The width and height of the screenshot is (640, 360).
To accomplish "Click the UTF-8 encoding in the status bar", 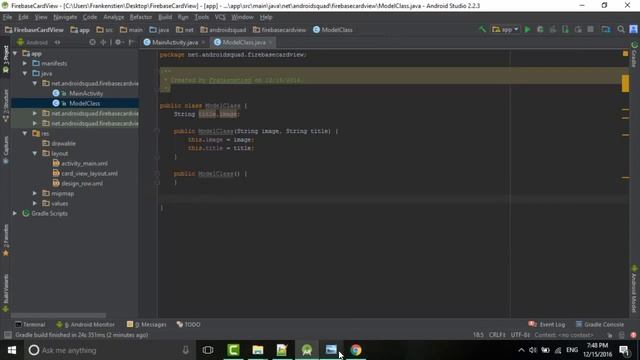I will point(520,335).
